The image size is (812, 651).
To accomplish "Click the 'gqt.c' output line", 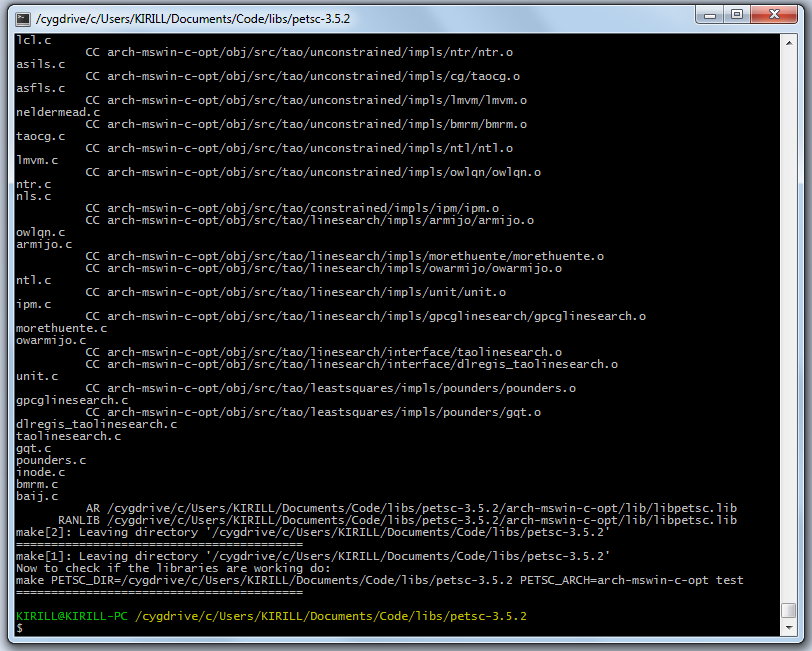I will point(34,448).
